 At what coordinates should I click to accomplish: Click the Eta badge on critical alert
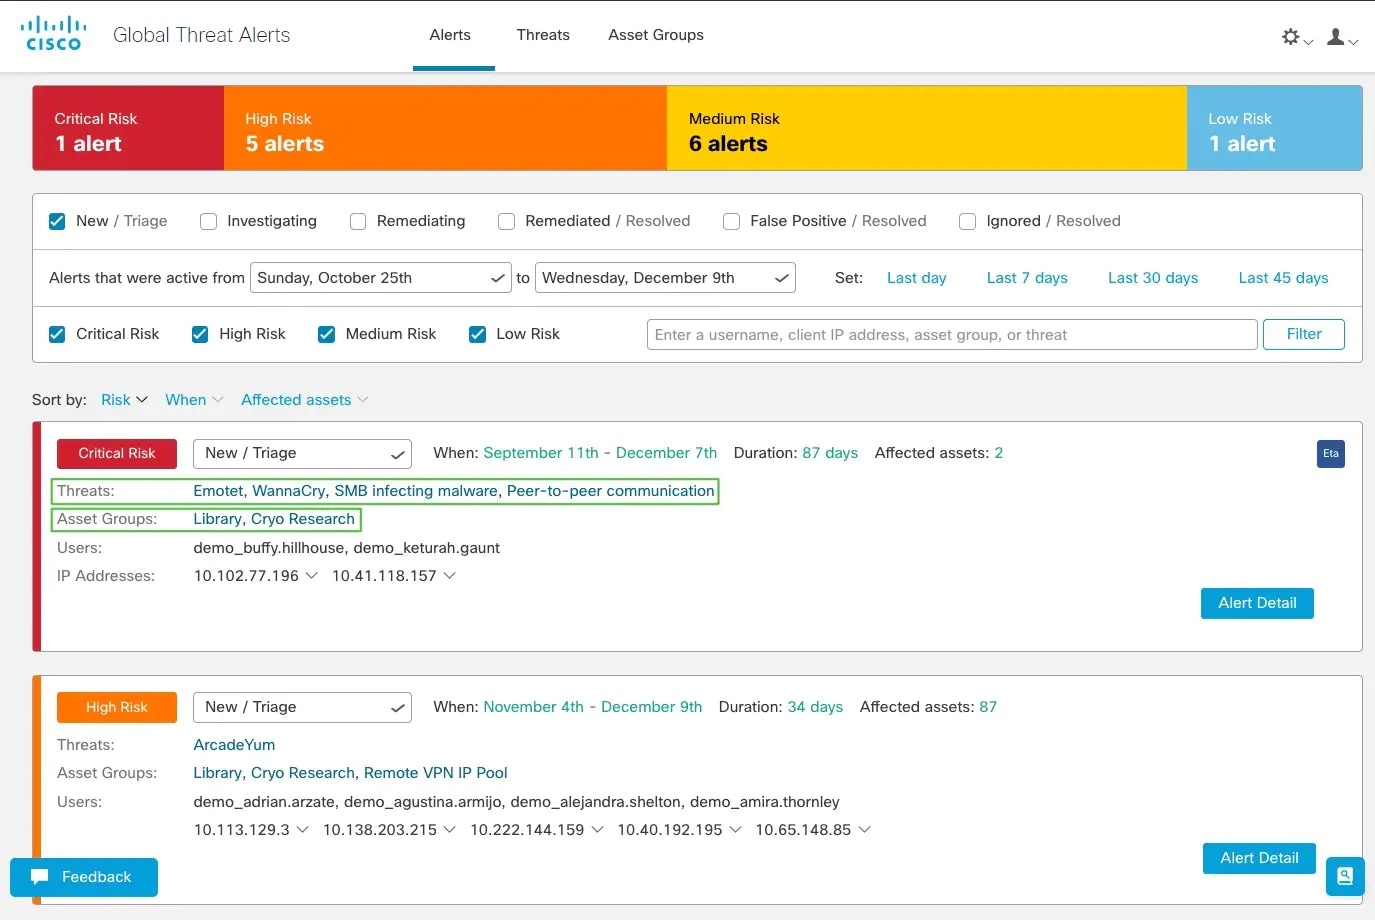click(1330, 454)
